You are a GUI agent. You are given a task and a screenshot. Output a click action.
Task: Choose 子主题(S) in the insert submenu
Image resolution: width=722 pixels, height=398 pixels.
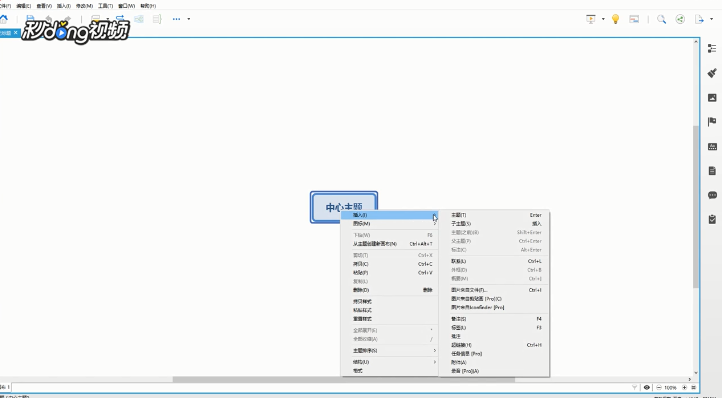[x=494, y=223]
